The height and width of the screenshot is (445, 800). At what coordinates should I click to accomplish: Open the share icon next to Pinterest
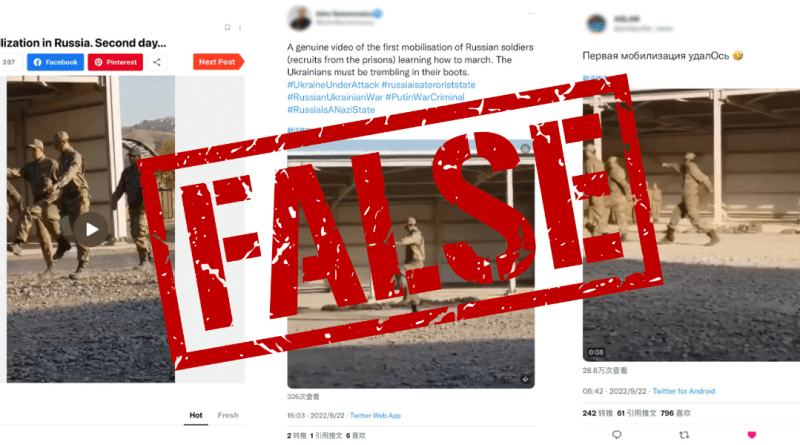(x=157, y=62)
